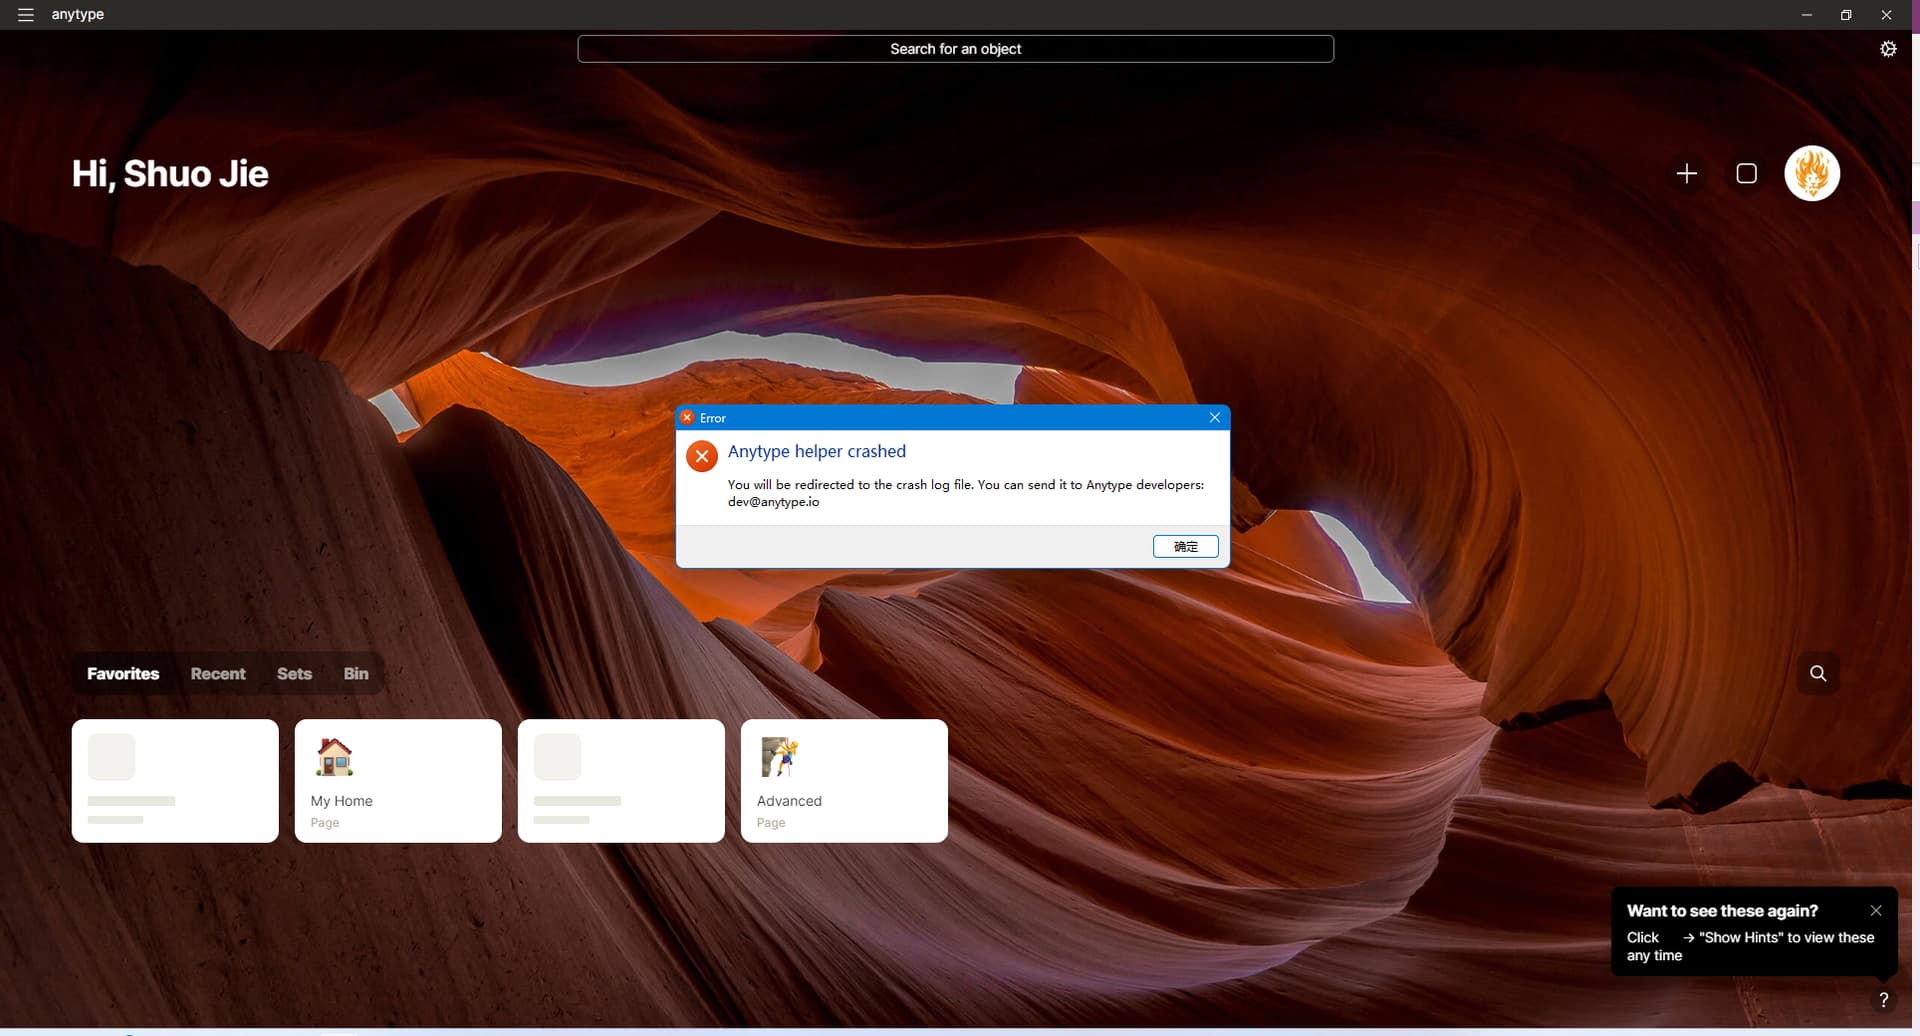
Task: Click the red error icon in dialog
Action: (702, 457)
